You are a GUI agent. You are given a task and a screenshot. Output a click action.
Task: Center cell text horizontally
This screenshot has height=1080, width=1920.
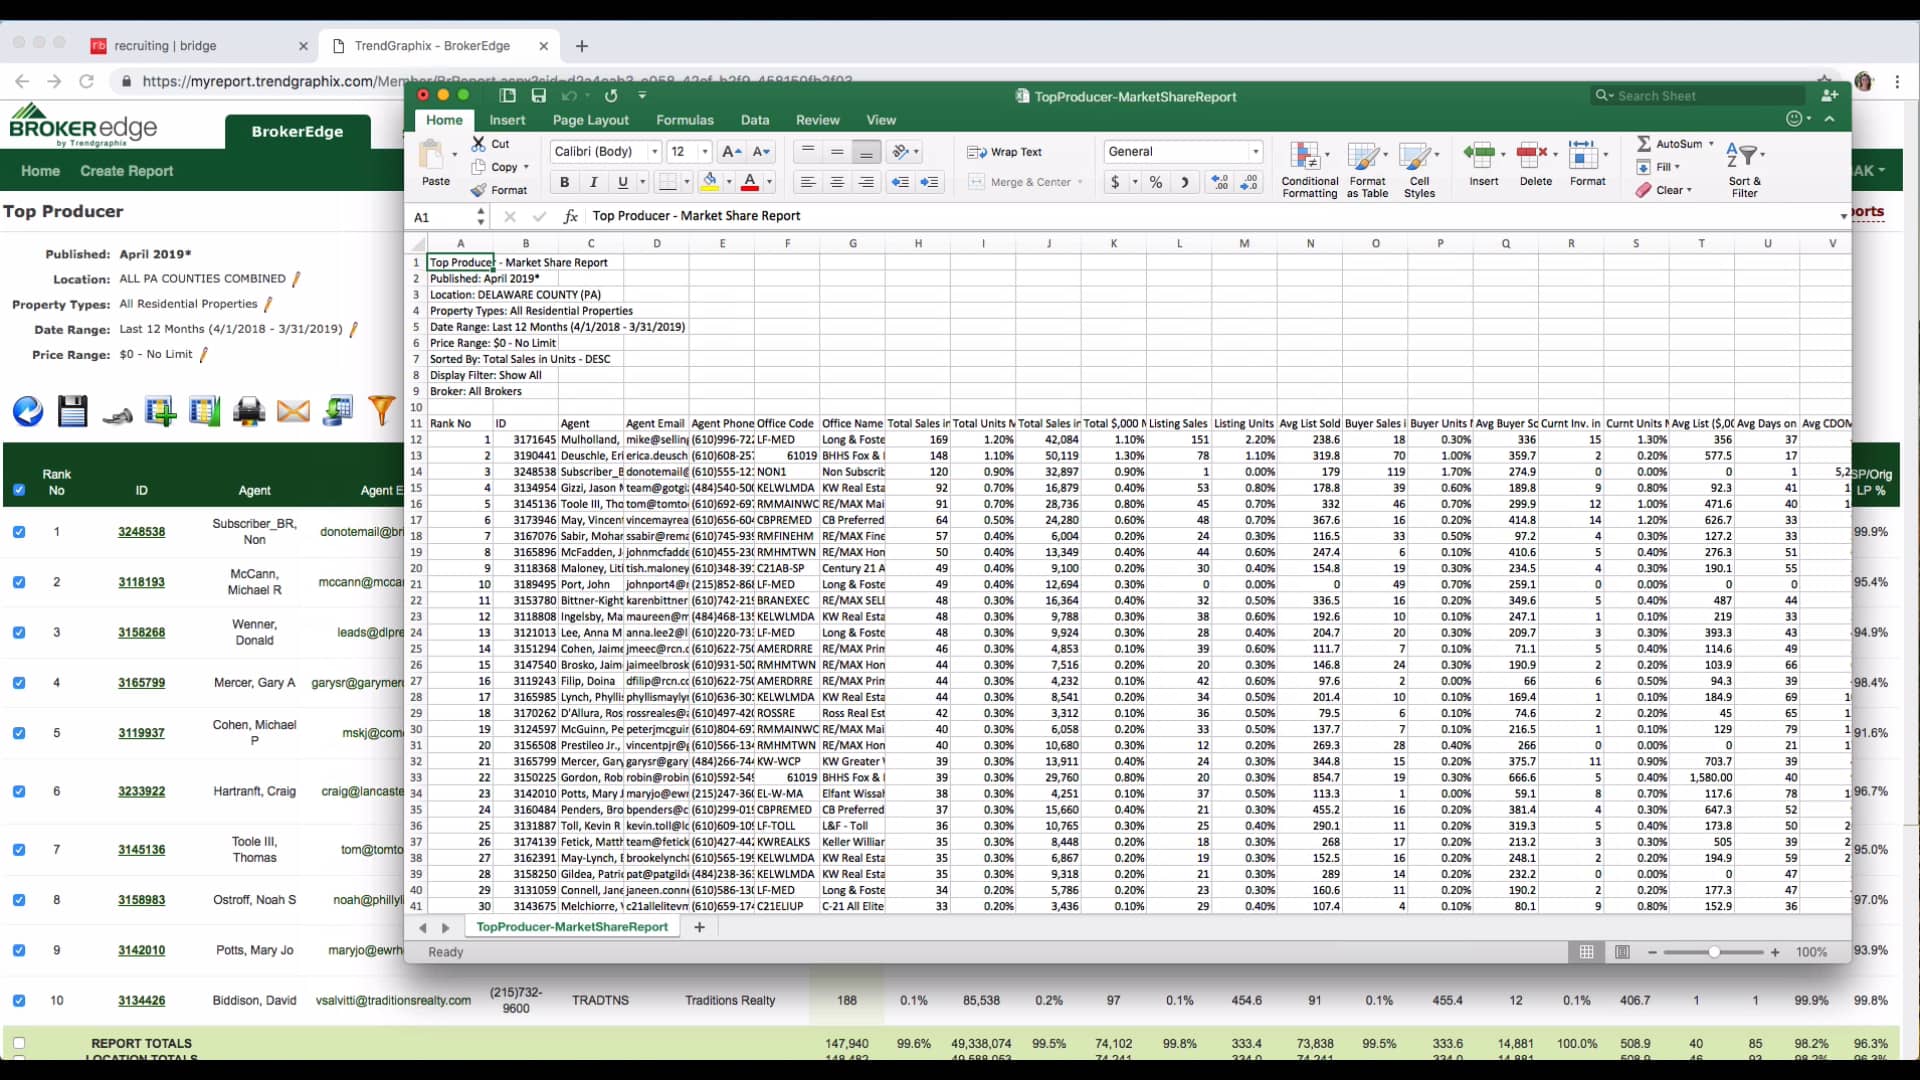[837, 182]
